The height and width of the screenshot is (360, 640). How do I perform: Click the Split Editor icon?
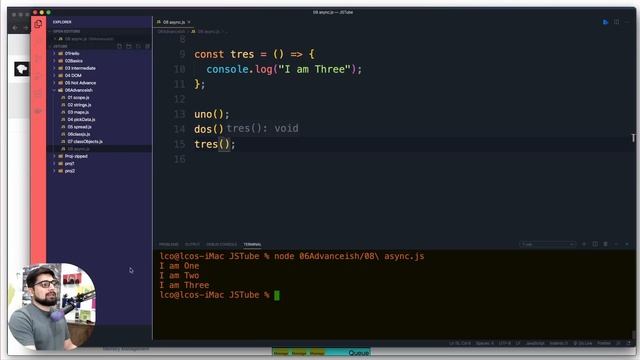(616, 22)
